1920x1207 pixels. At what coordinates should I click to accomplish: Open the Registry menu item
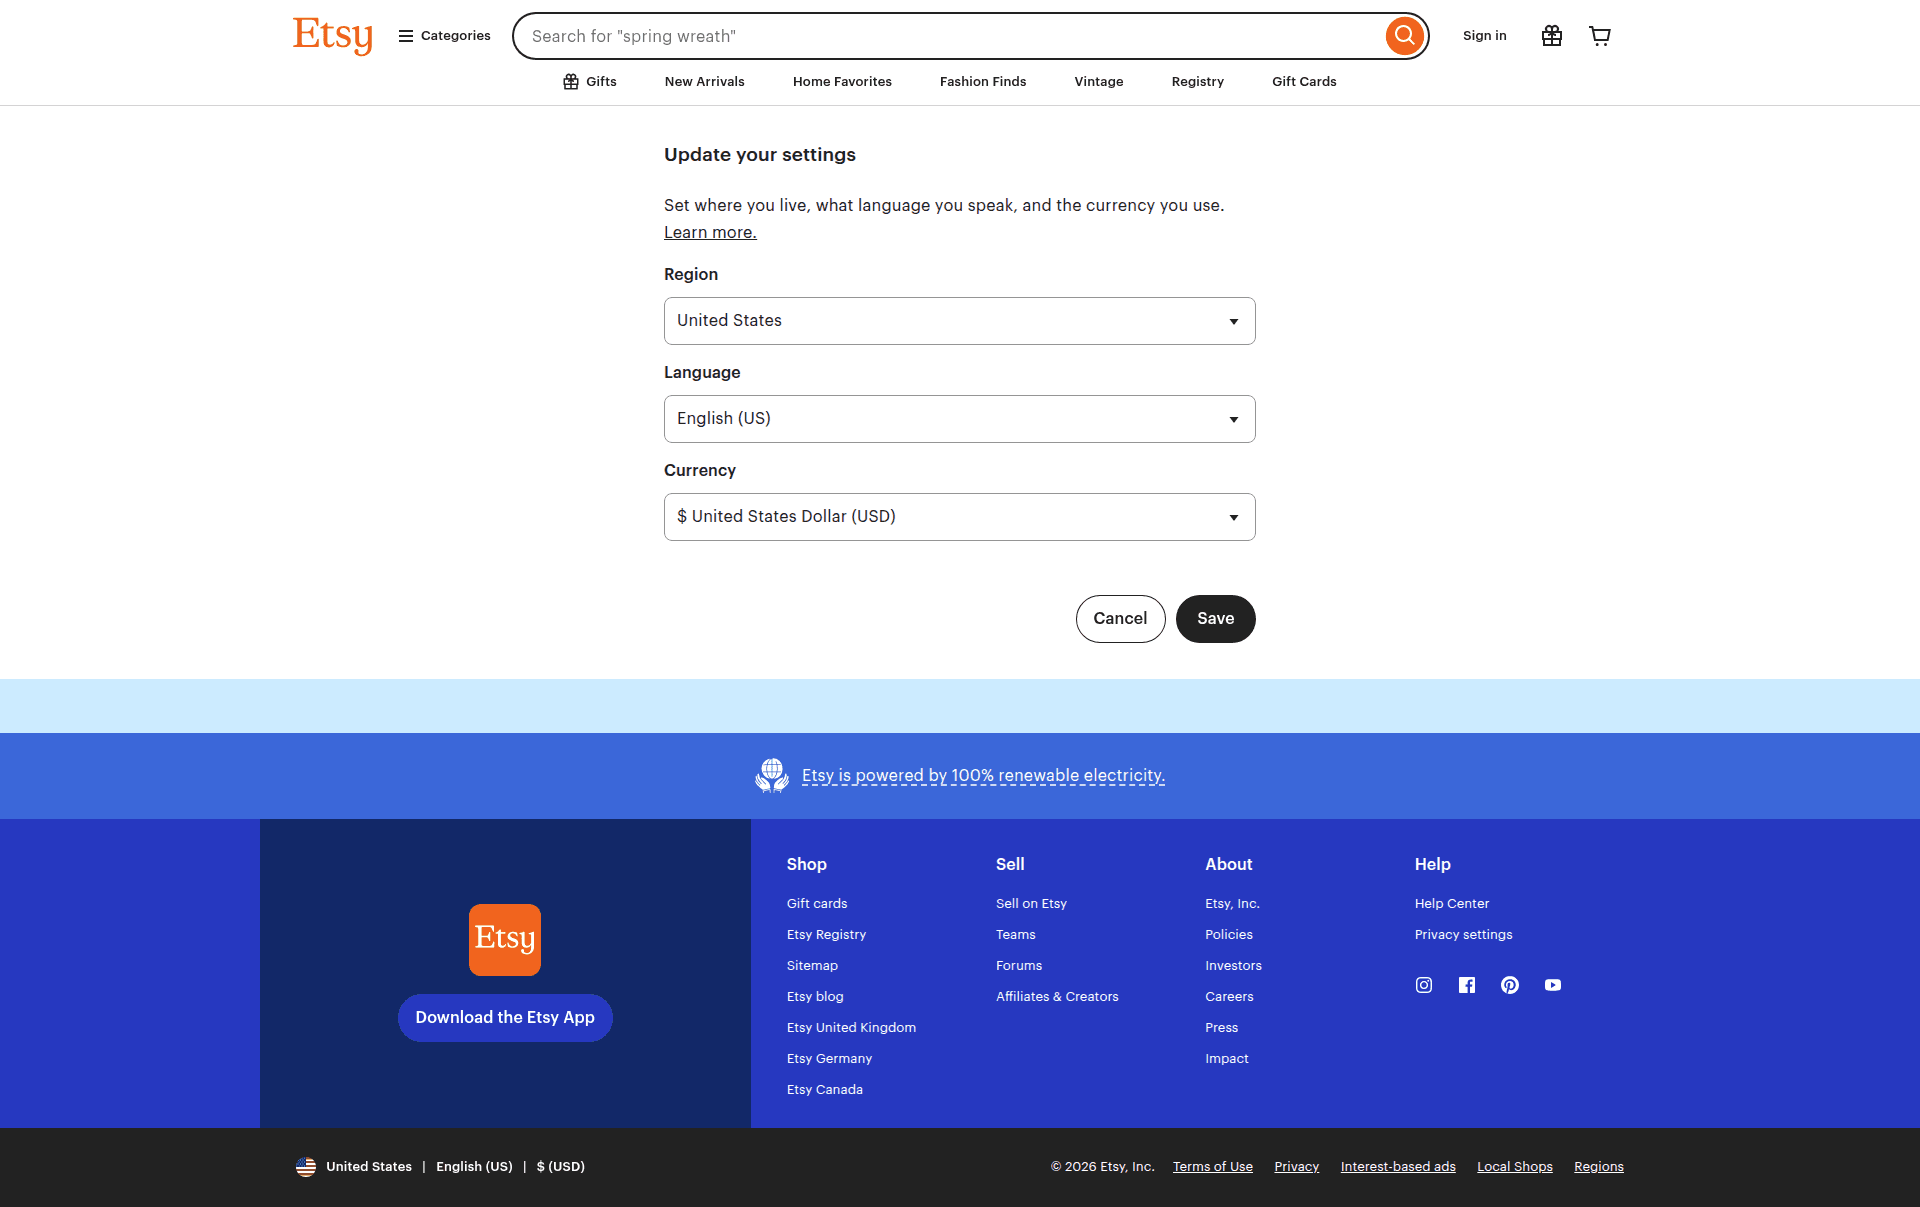click(1198, 82)
